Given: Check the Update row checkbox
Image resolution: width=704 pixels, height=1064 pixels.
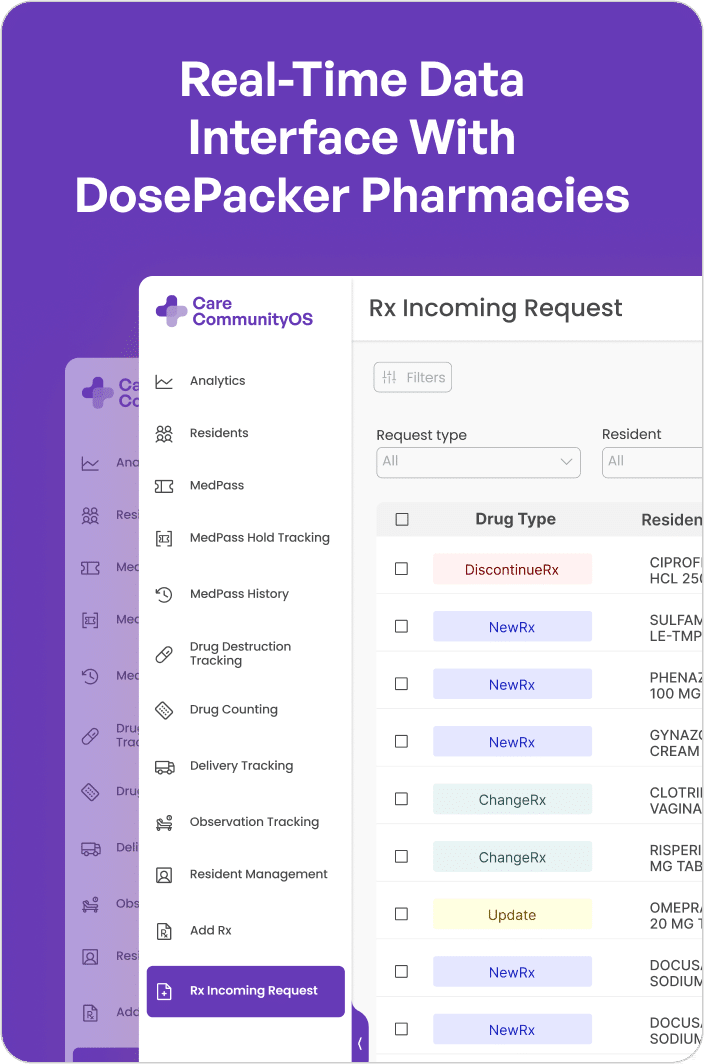Looking at the screenshot, I should point(402,914).
